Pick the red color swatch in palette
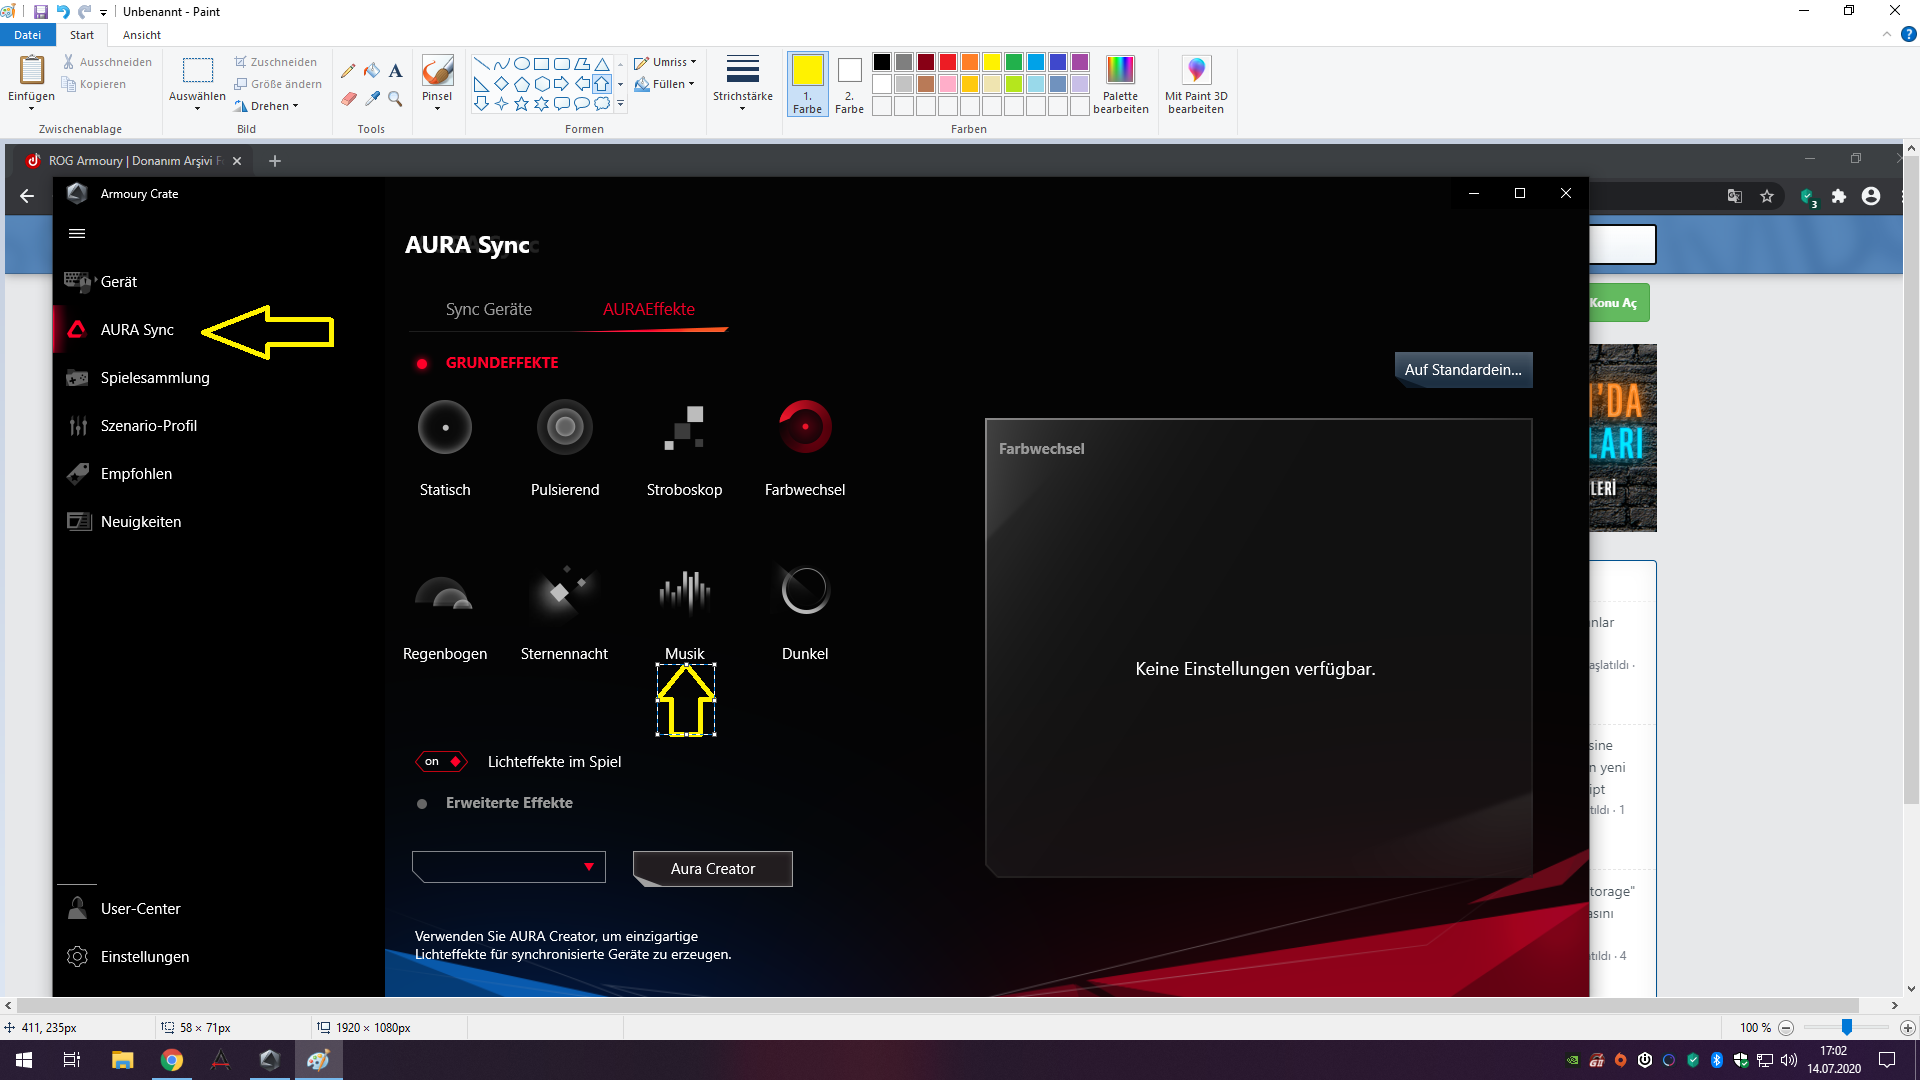1920x1080 pixels. click(947, 62)
